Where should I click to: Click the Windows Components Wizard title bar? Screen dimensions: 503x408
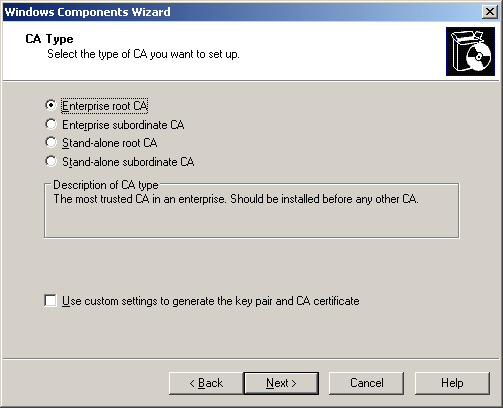[242, 12]
